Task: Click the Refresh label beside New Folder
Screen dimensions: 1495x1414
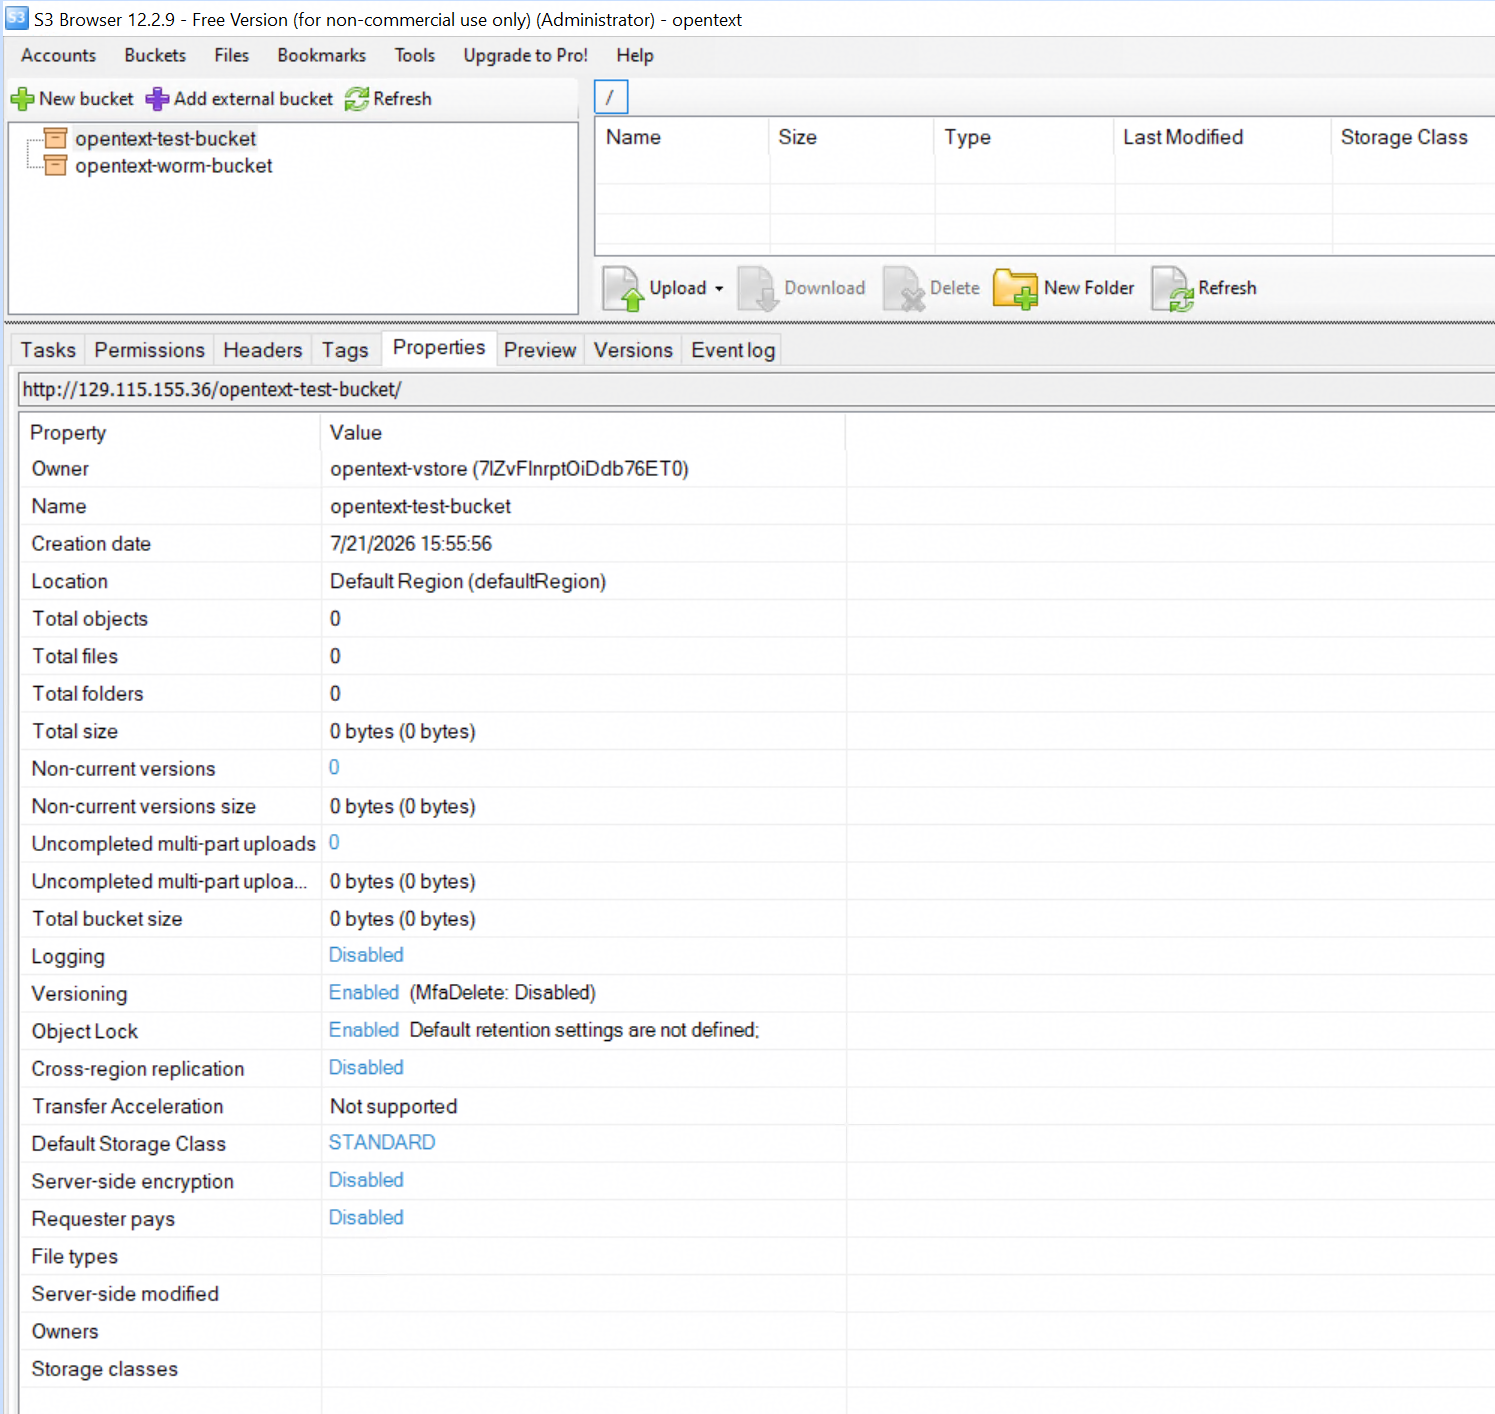Action: 1227,288
